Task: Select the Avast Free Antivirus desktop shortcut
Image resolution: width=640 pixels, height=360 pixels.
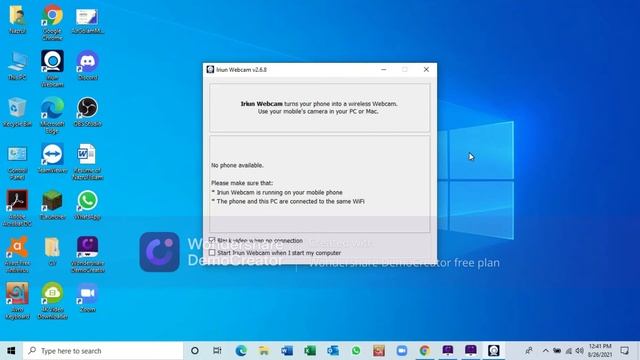Action: 17,255
